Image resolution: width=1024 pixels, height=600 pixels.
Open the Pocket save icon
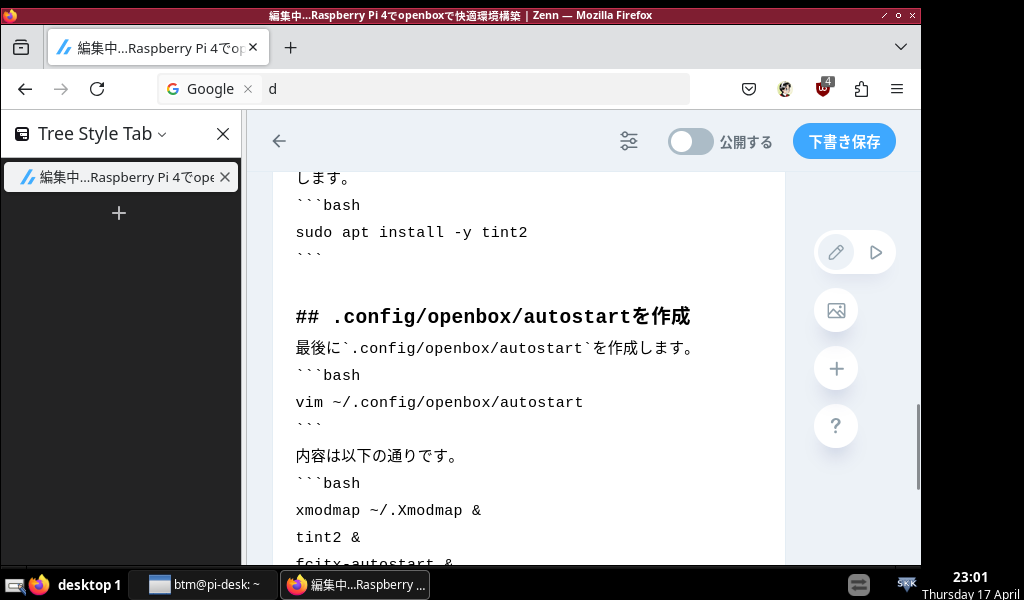click(748, 89)
